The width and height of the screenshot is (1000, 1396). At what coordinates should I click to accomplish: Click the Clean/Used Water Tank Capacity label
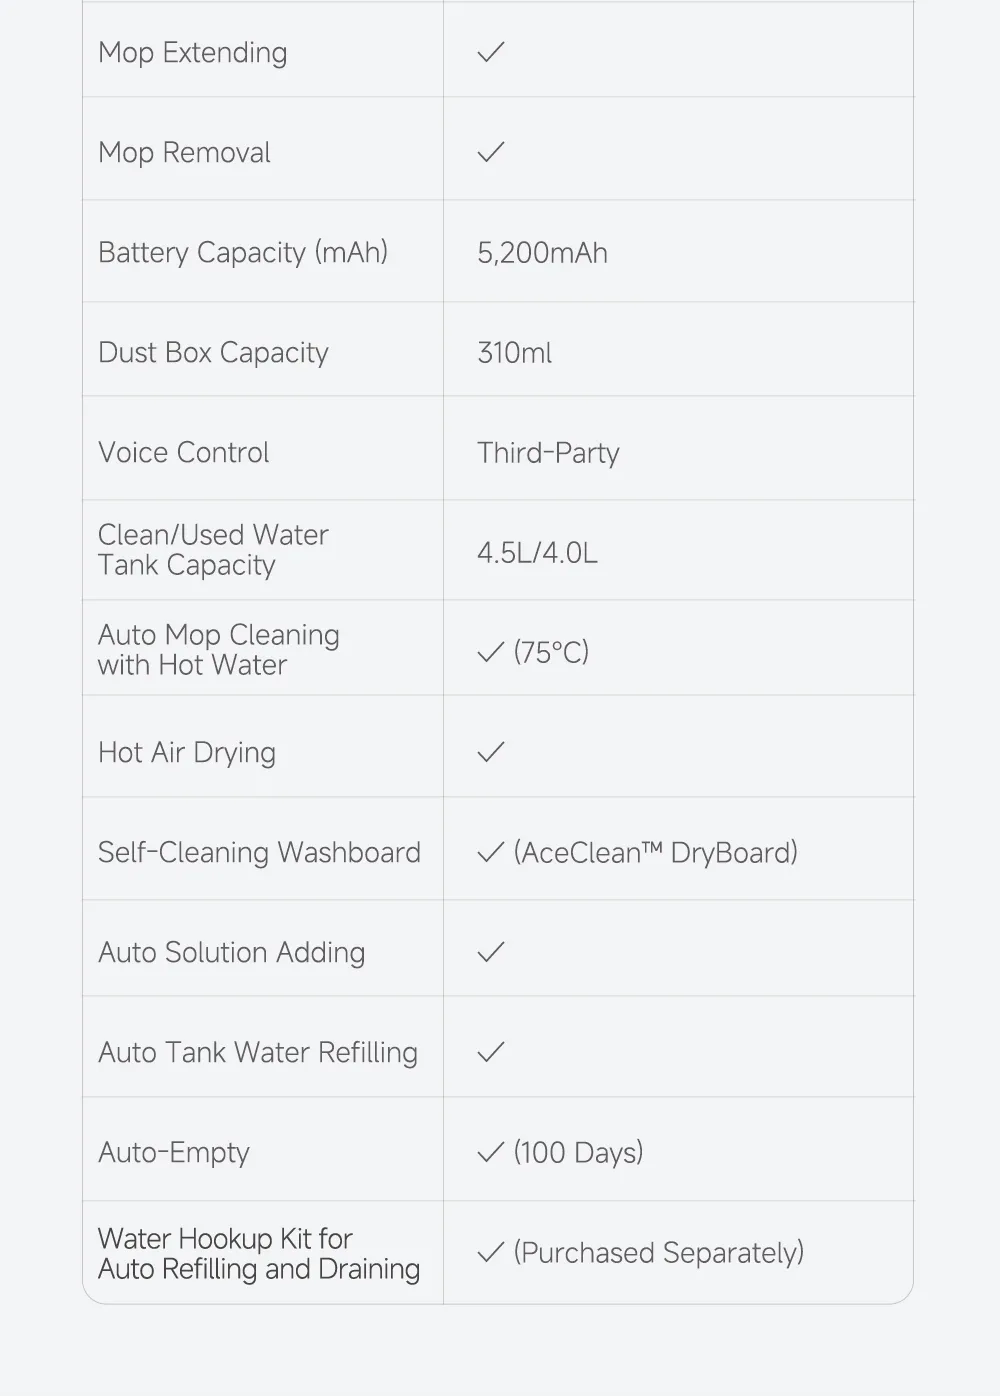click(213, 550)
